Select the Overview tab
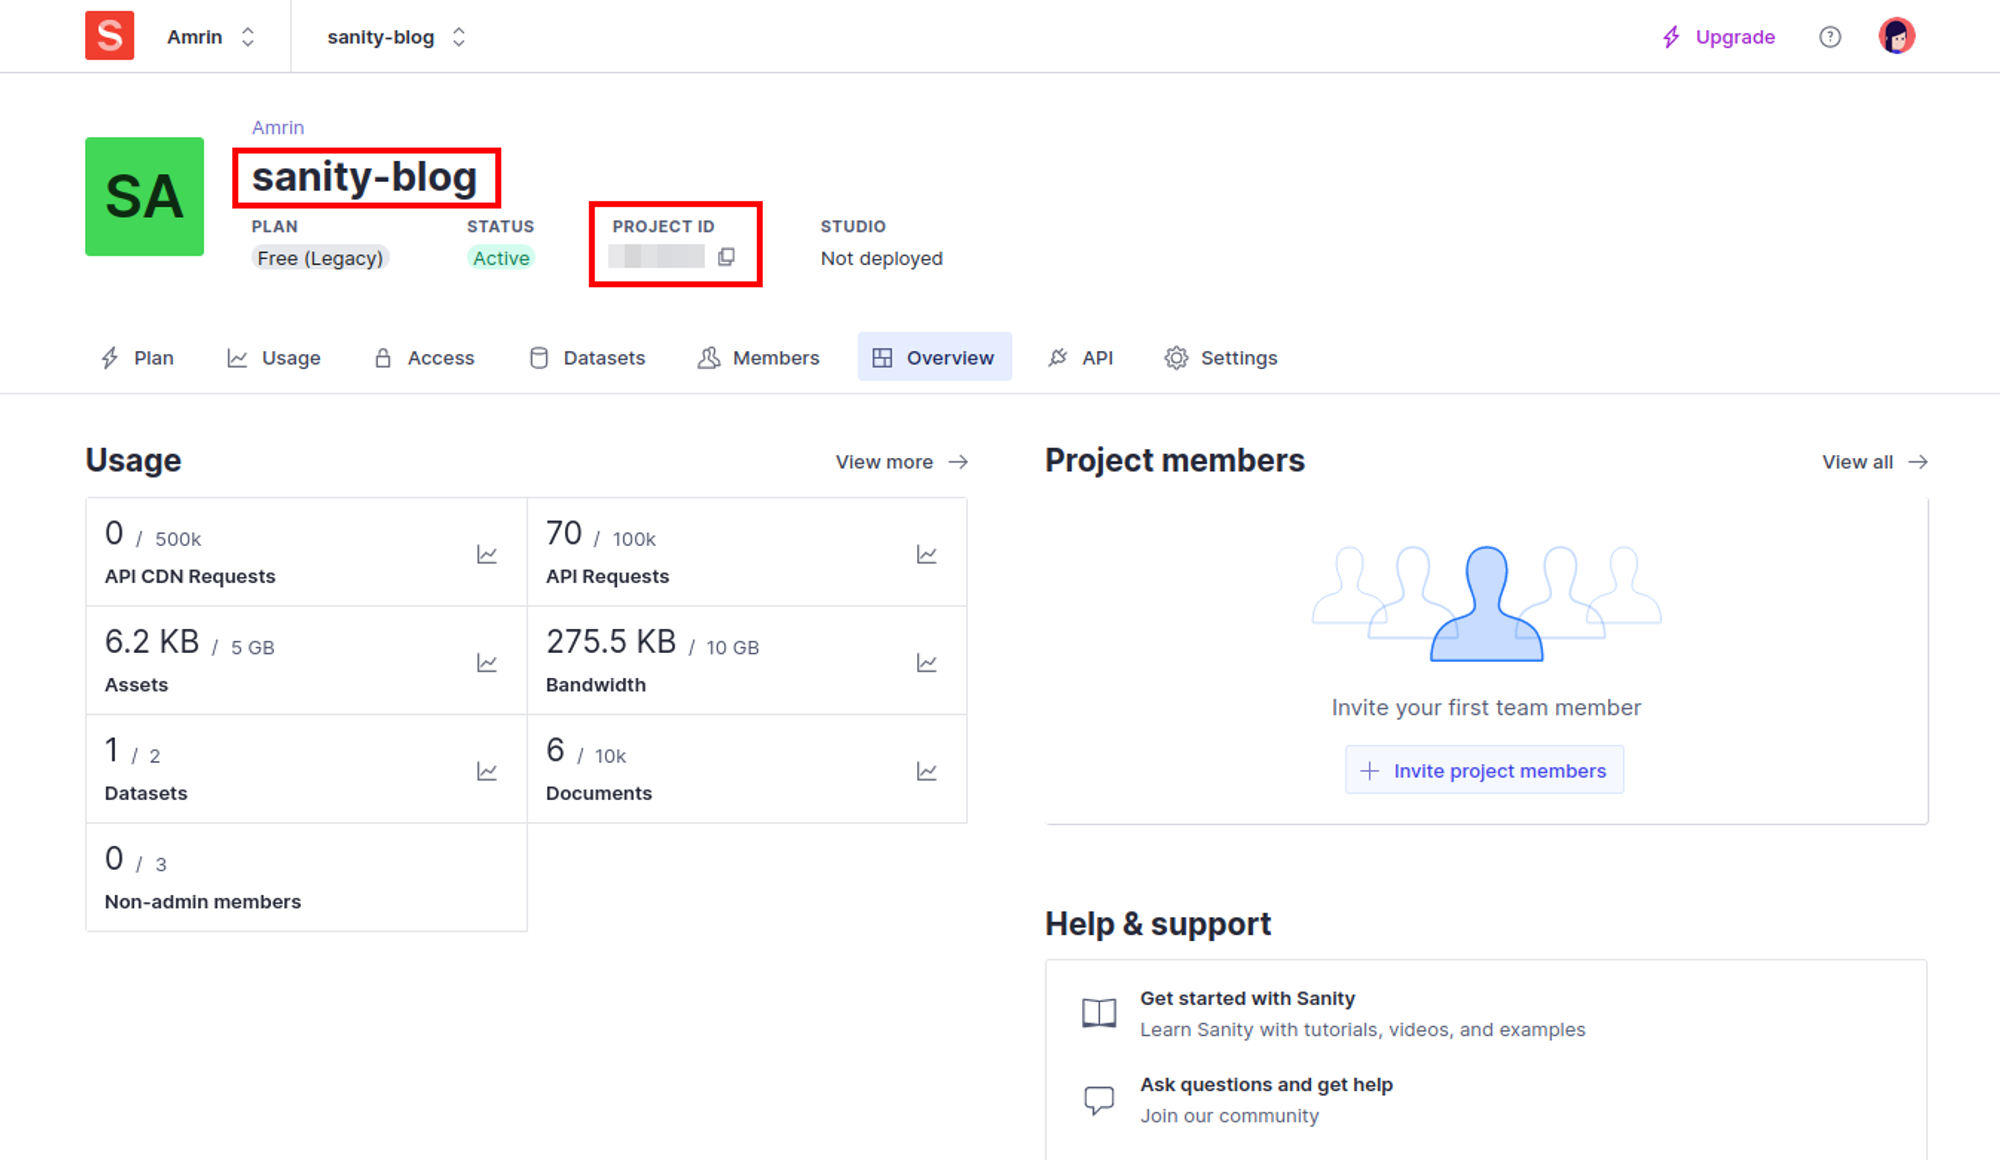 [x=934, y=357]
